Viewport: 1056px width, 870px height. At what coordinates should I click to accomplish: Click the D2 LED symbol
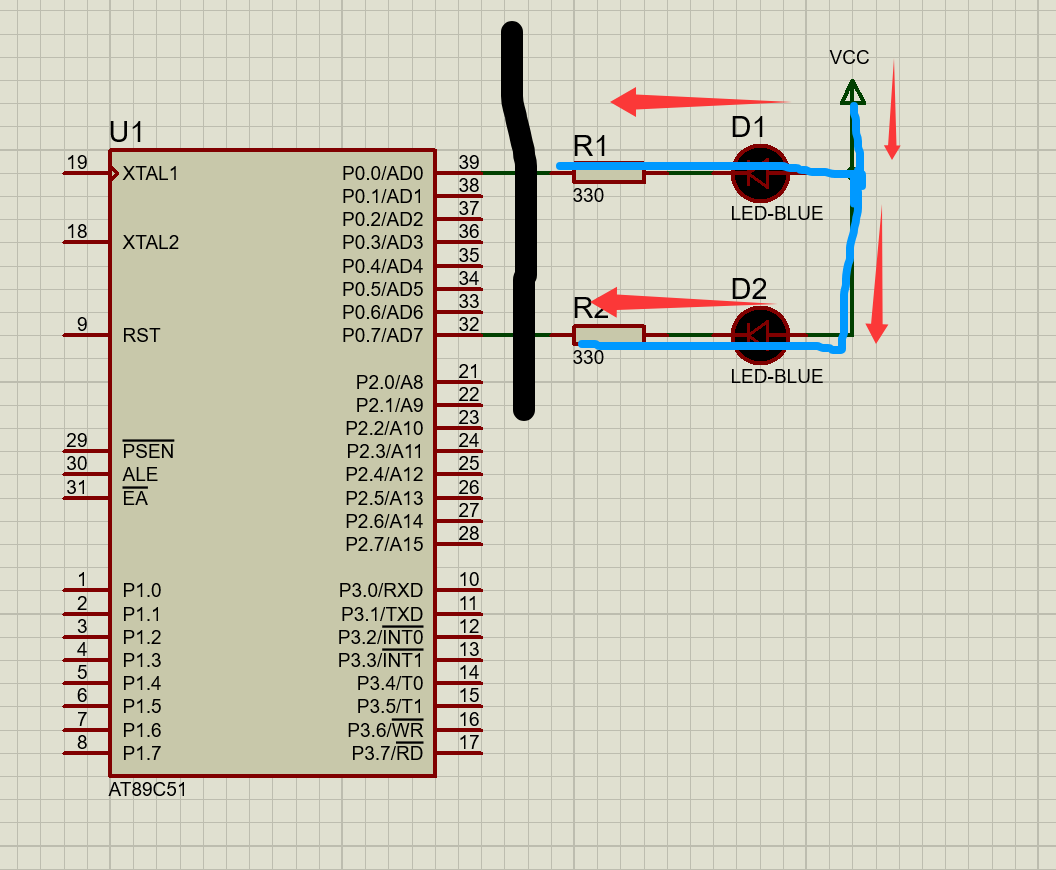pyautogui.click(x=760, y=334)
